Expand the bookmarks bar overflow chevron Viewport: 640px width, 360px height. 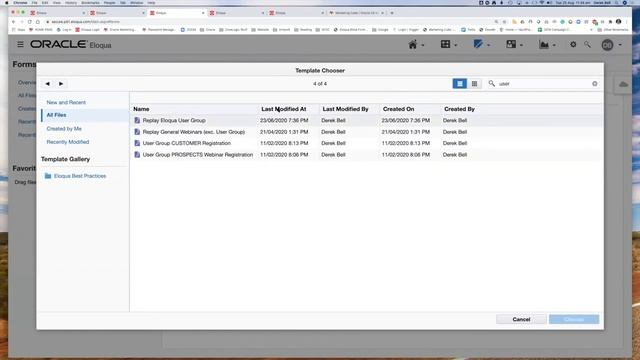(x=591, y=30)
